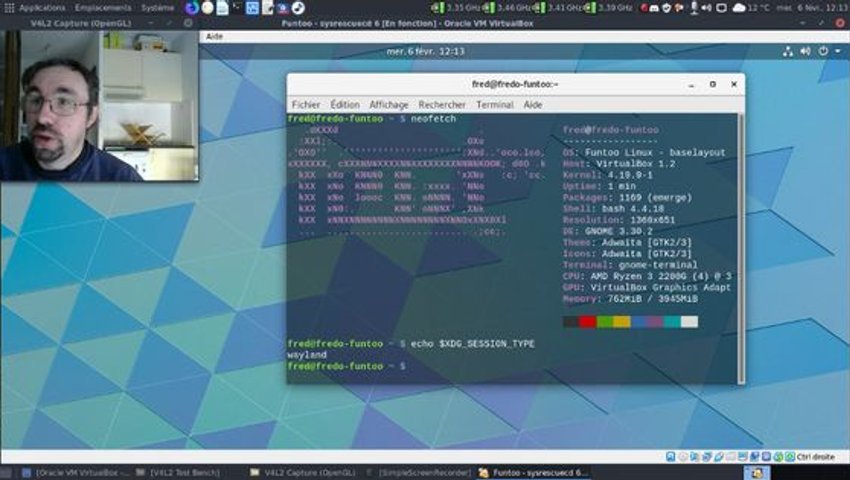This screenshot has width=850, height=480.
Task: Click the green color block in neofetch output
Action: coord(604,322)
